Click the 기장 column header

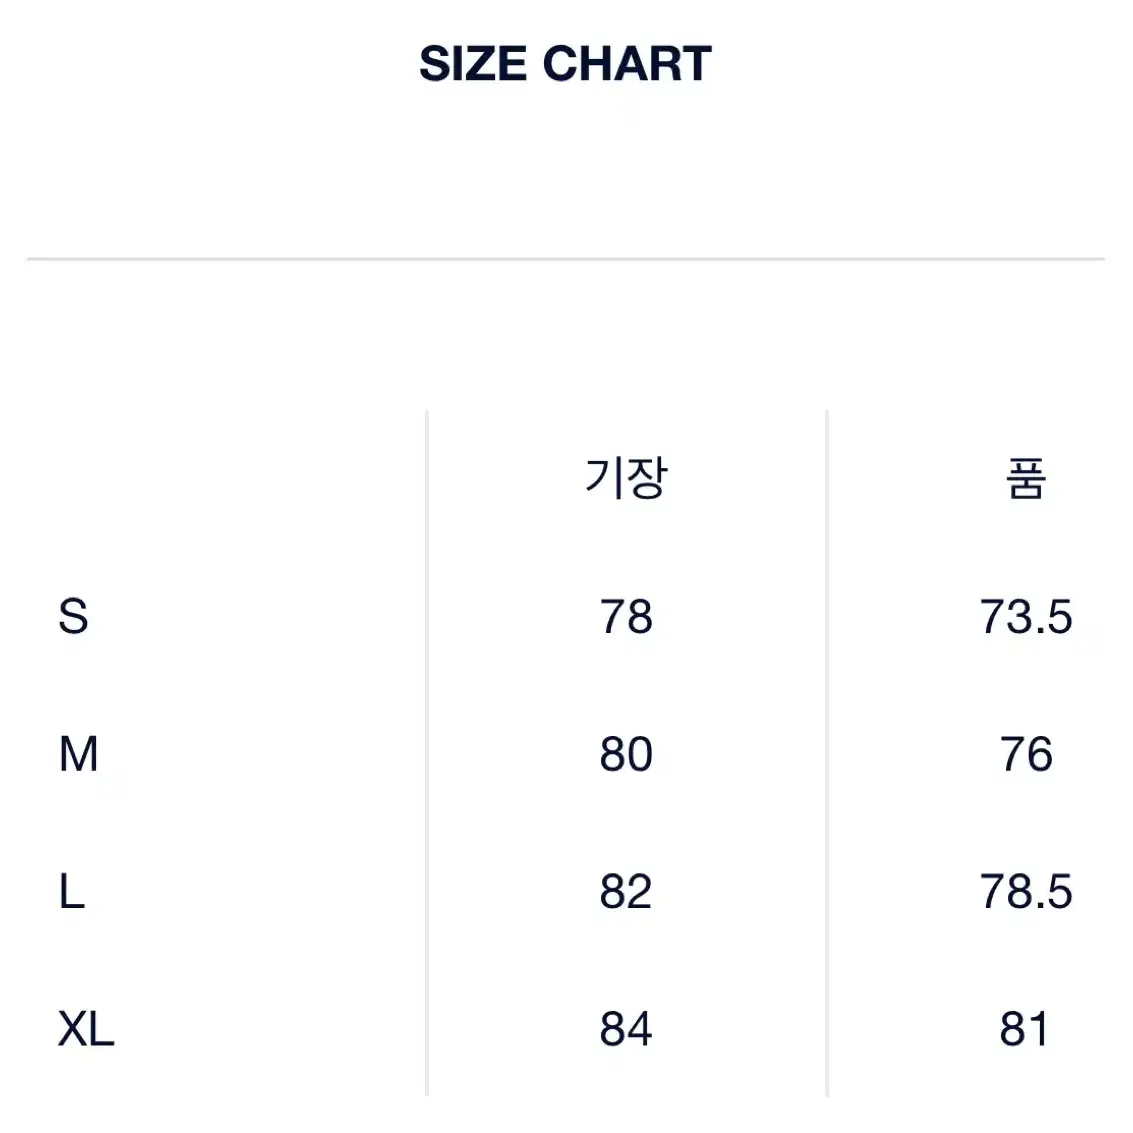[x=626, y=478]
